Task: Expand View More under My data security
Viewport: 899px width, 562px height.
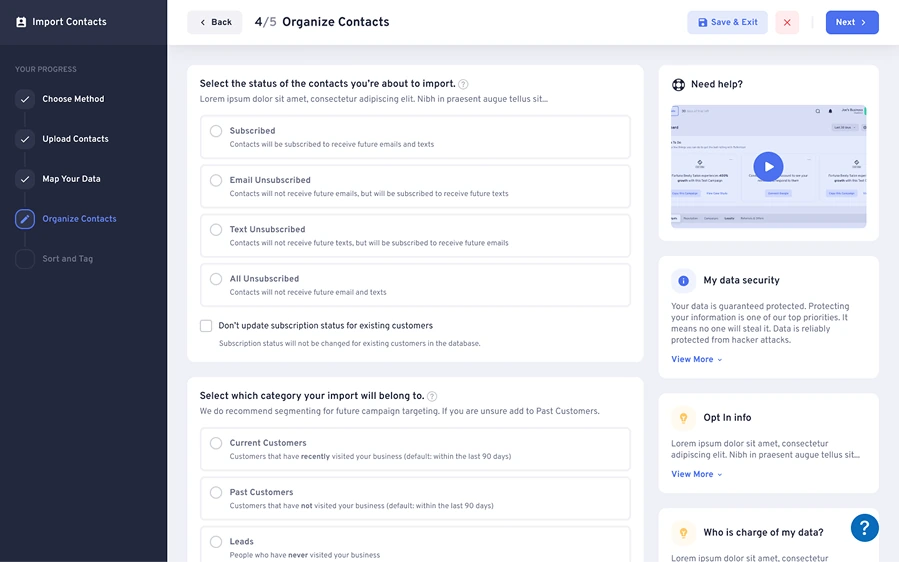Action: click(x=697, y=359)
